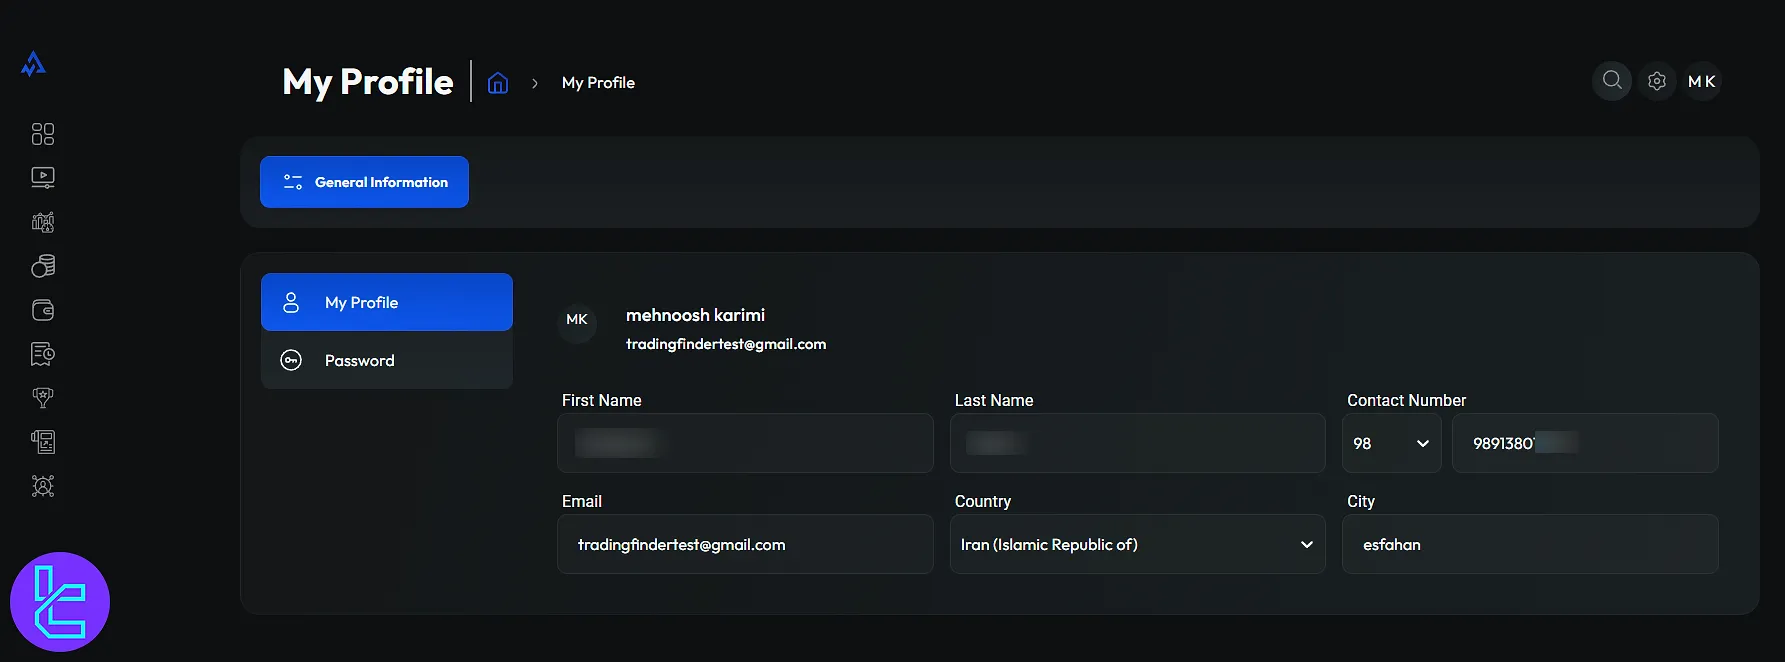
Task: Click the General Information button
Action: pos(364,182)
